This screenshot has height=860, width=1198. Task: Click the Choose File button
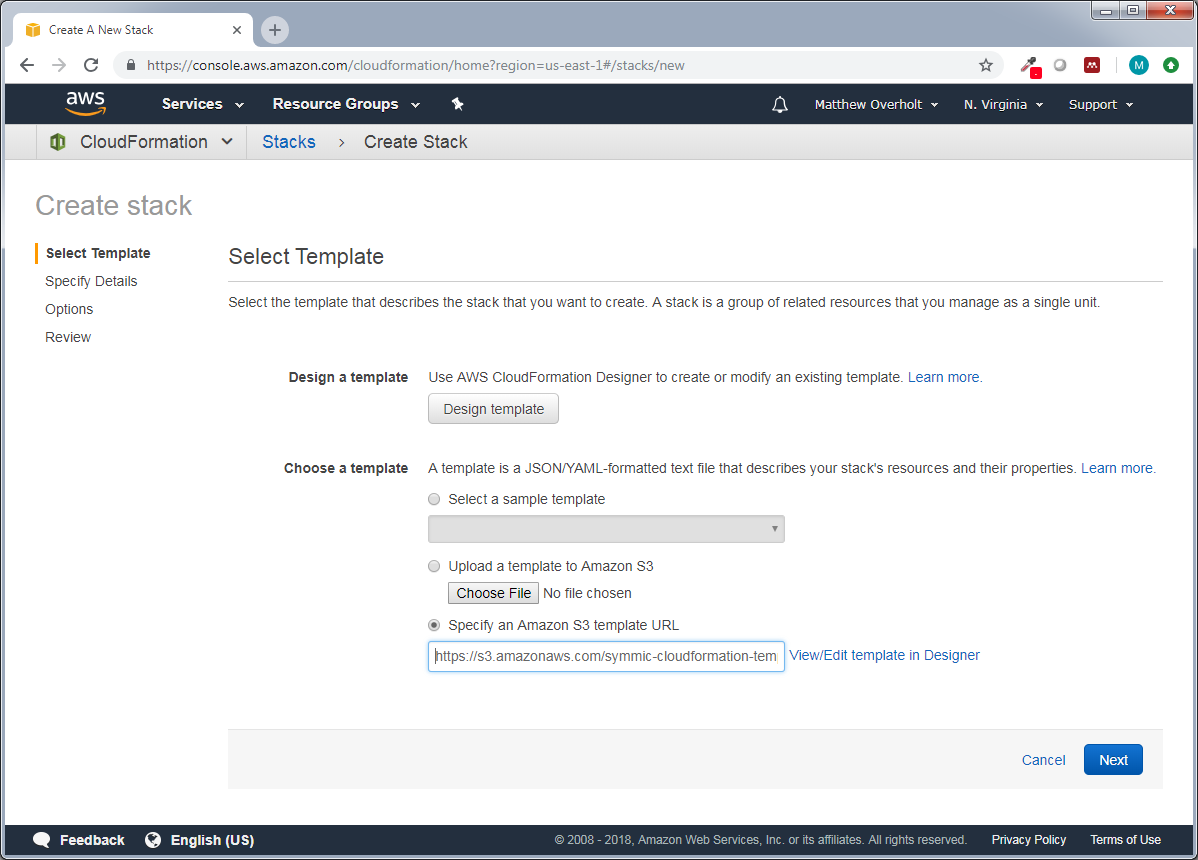click(493, 593)
